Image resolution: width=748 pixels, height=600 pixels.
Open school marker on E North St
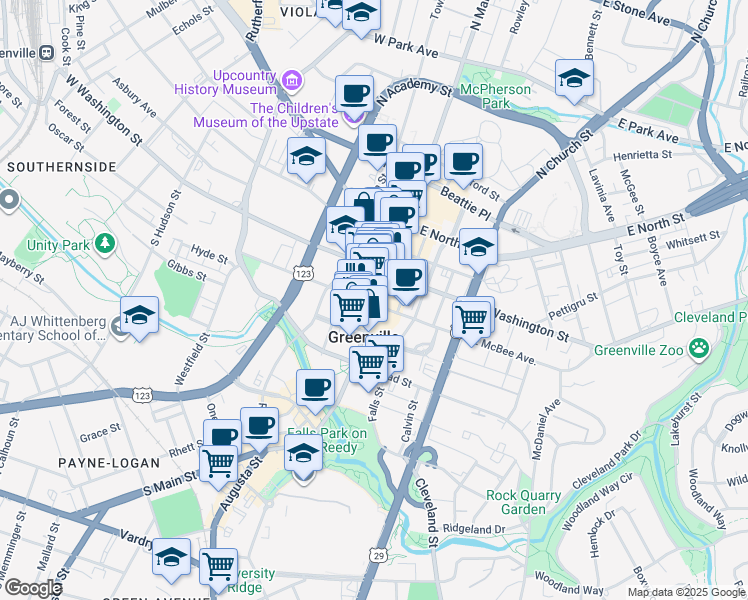pos(478,250)
